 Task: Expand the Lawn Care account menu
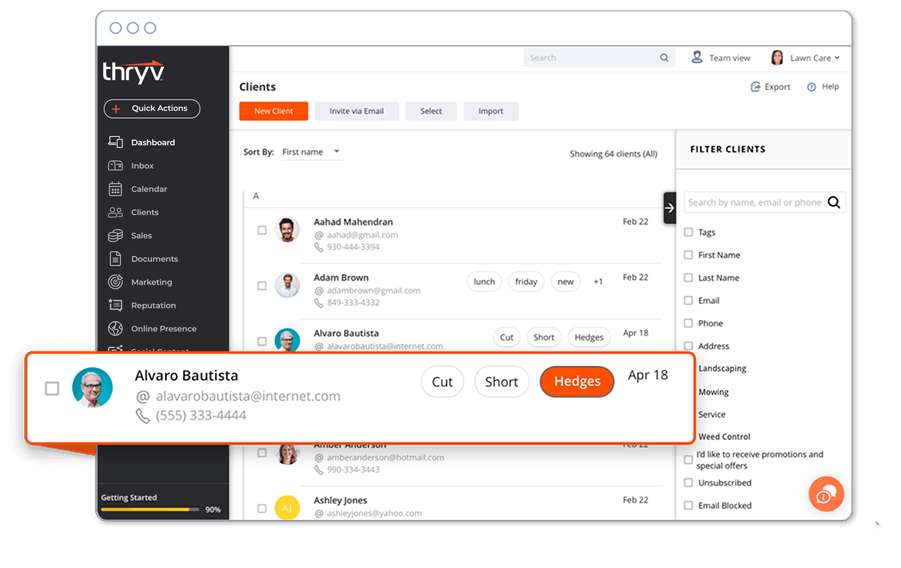point(815,57)
